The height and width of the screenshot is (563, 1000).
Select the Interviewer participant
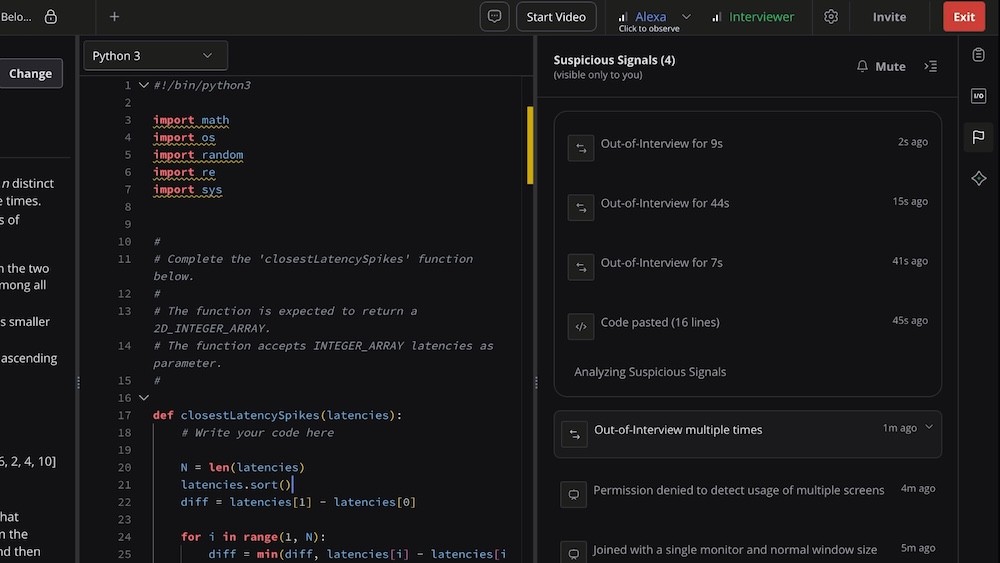coord(761,17)
